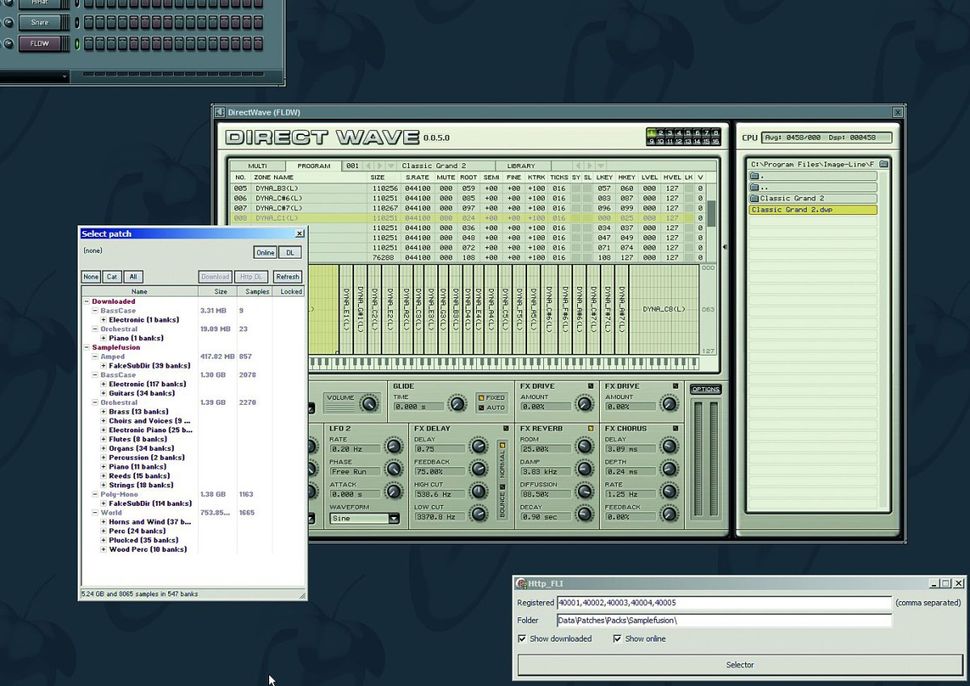The width and height of the screenshot is (970, 686).
Task: Toggle the Show downloaded checkbox
Action: 522,638
